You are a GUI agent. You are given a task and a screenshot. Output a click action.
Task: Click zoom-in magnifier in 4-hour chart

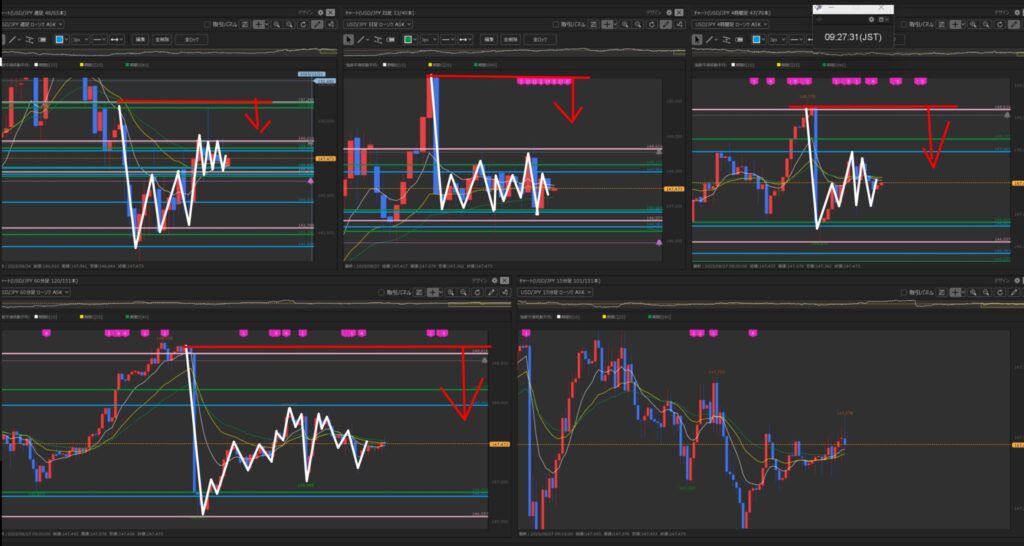(973, 24)
